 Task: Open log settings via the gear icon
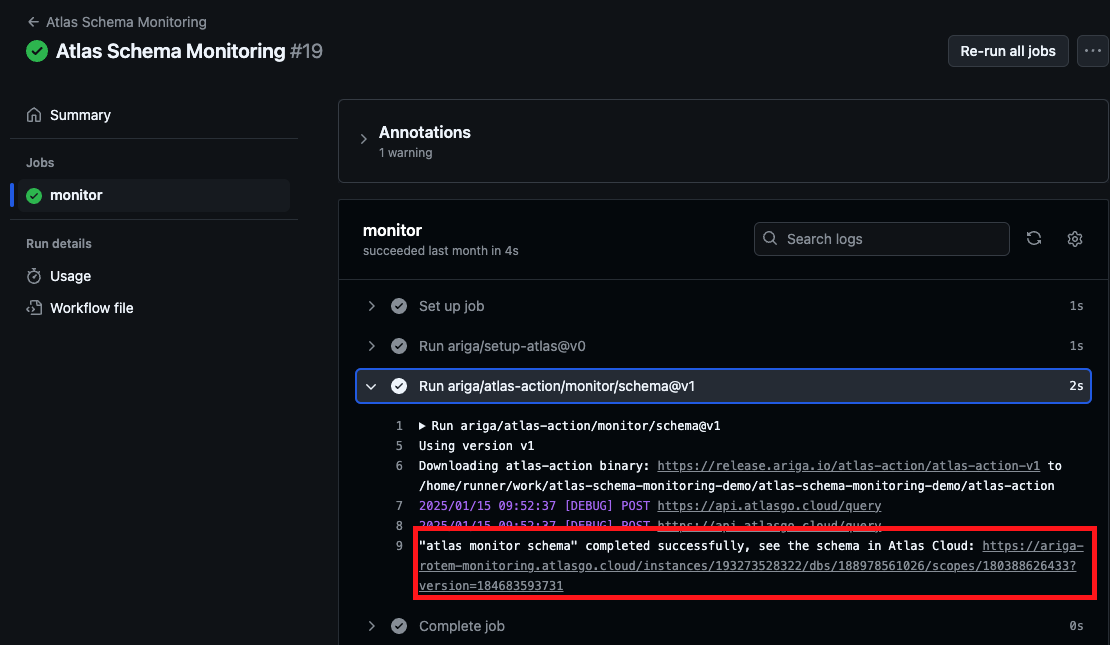click(x=1074, y=239)
